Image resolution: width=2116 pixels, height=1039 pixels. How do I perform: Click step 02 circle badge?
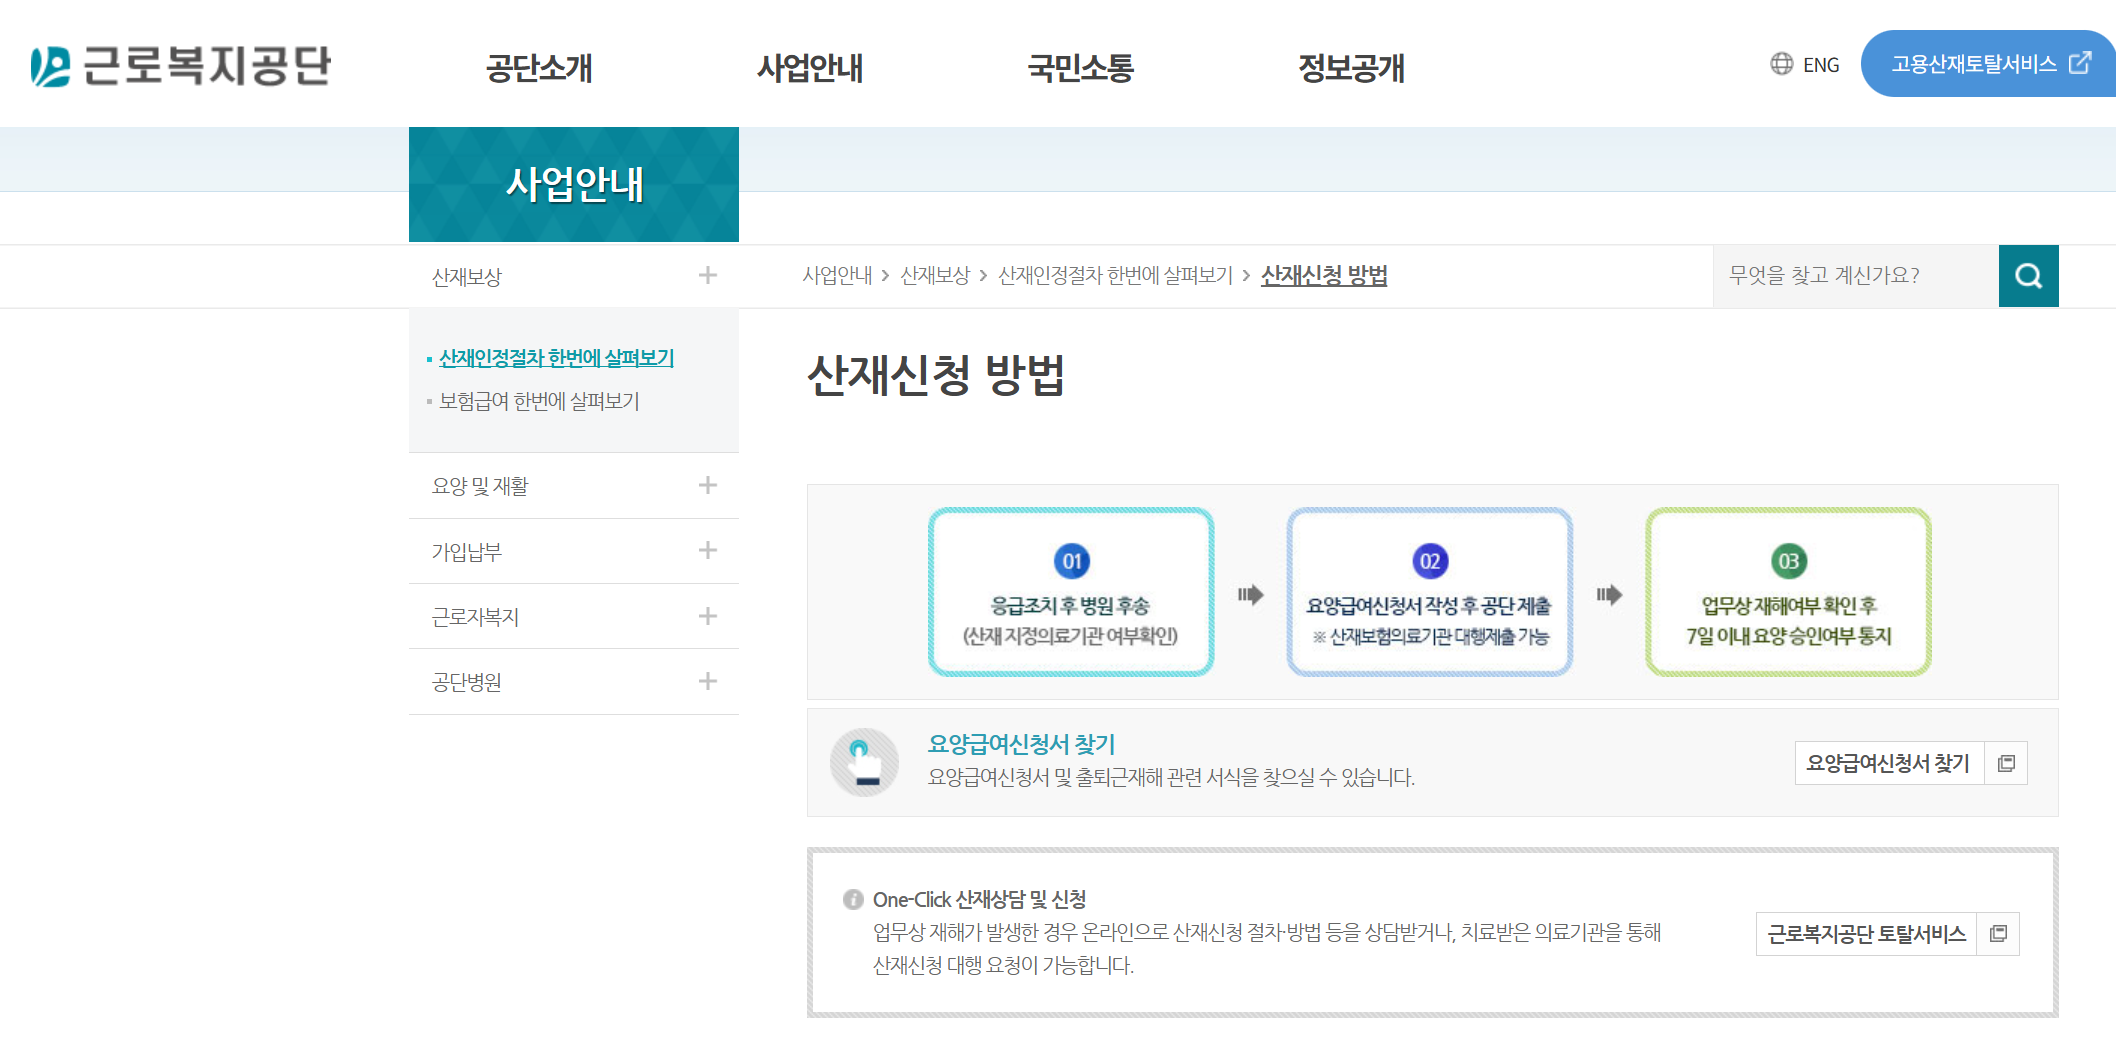click(x=1430, y=561)
